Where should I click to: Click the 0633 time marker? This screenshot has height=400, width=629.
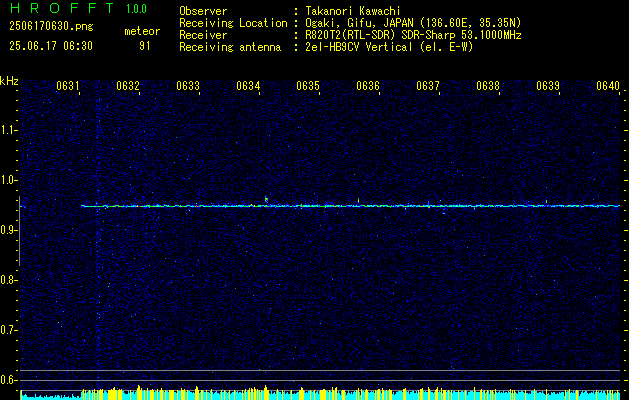click(188, 86)
